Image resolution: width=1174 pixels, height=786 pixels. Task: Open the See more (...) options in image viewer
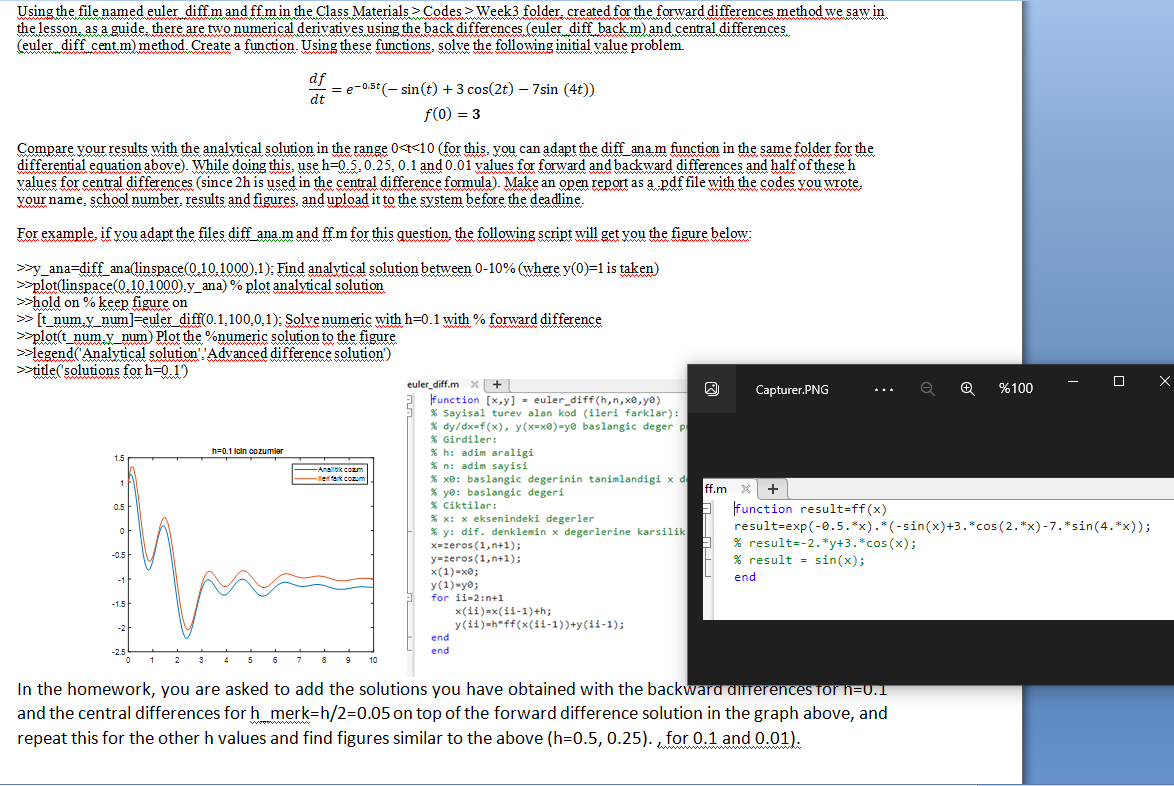tap(884, 389)
